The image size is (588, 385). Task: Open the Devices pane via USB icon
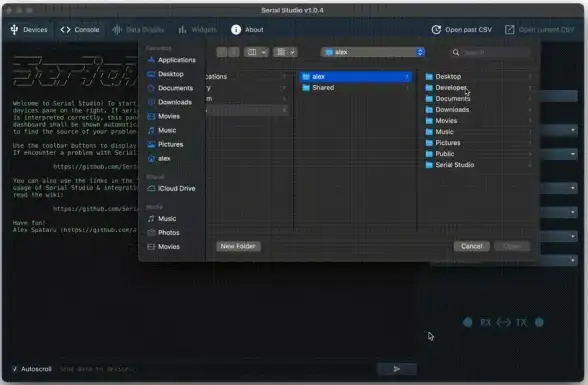[x=14, y=30]
